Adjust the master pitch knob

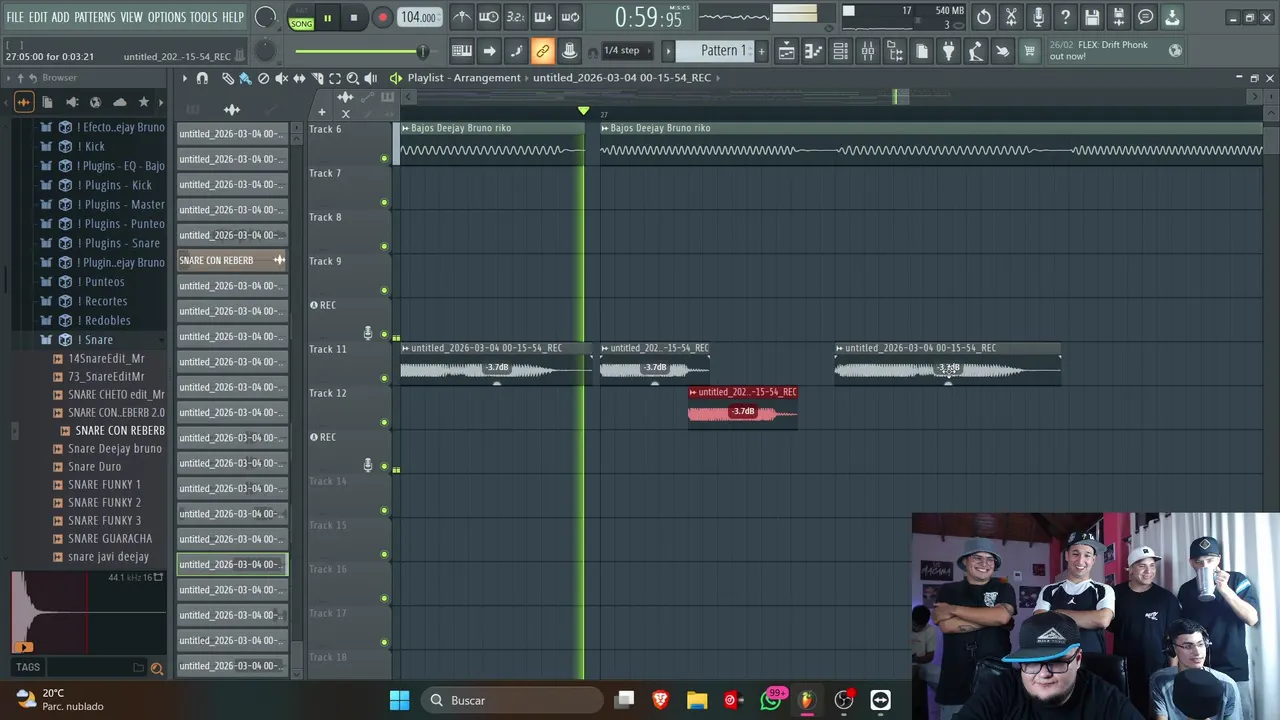(264, 51)
